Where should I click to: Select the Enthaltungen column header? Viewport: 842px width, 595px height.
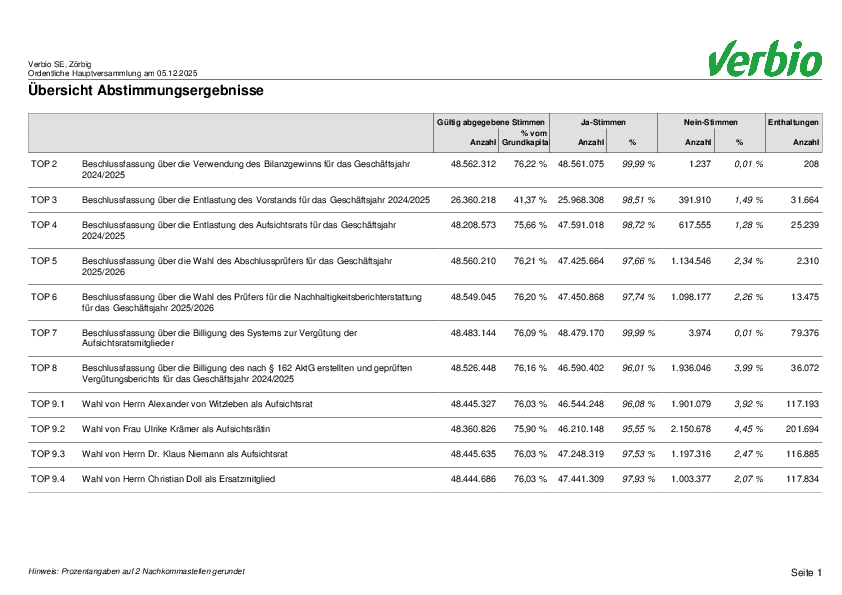(x=793, y=121)
